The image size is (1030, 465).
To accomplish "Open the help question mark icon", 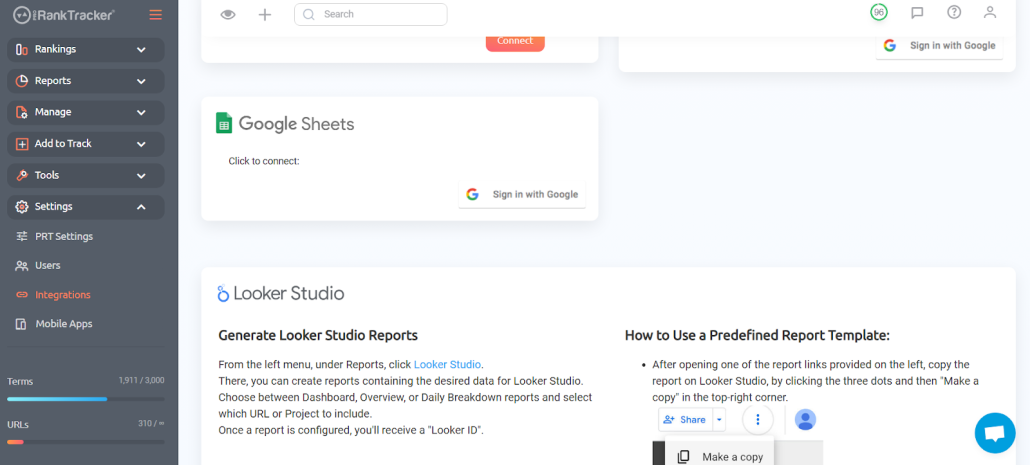I will point(954,12).
